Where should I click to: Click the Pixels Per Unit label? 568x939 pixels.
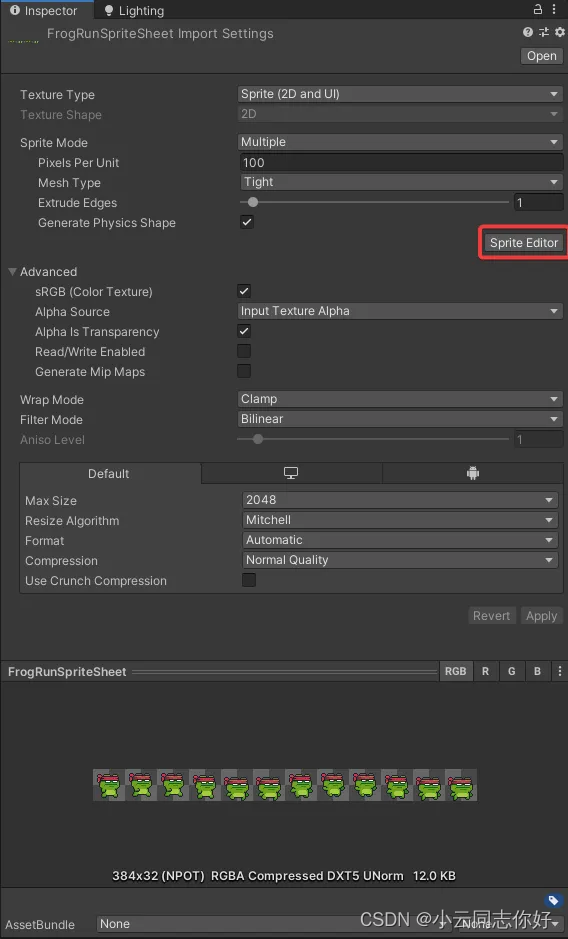coord(78,162)
